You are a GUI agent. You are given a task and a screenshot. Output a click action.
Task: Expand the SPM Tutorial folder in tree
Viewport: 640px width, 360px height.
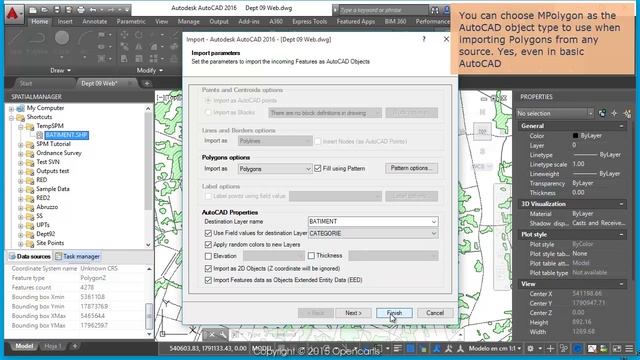coord(20,144)
